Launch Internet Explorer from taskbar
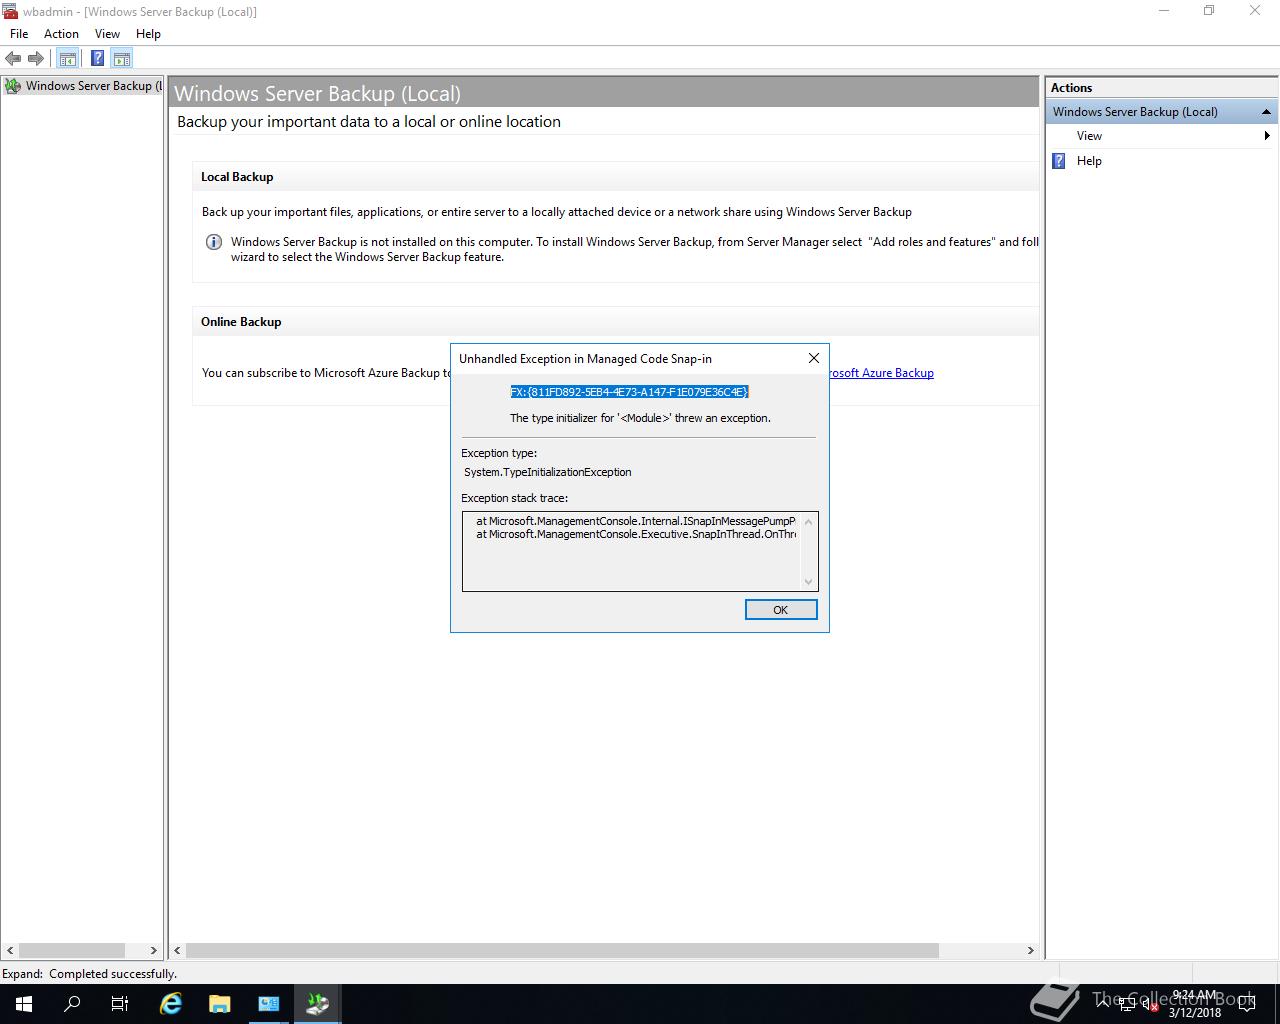Viewport: 1280px width, 1024px height. 171,1004
